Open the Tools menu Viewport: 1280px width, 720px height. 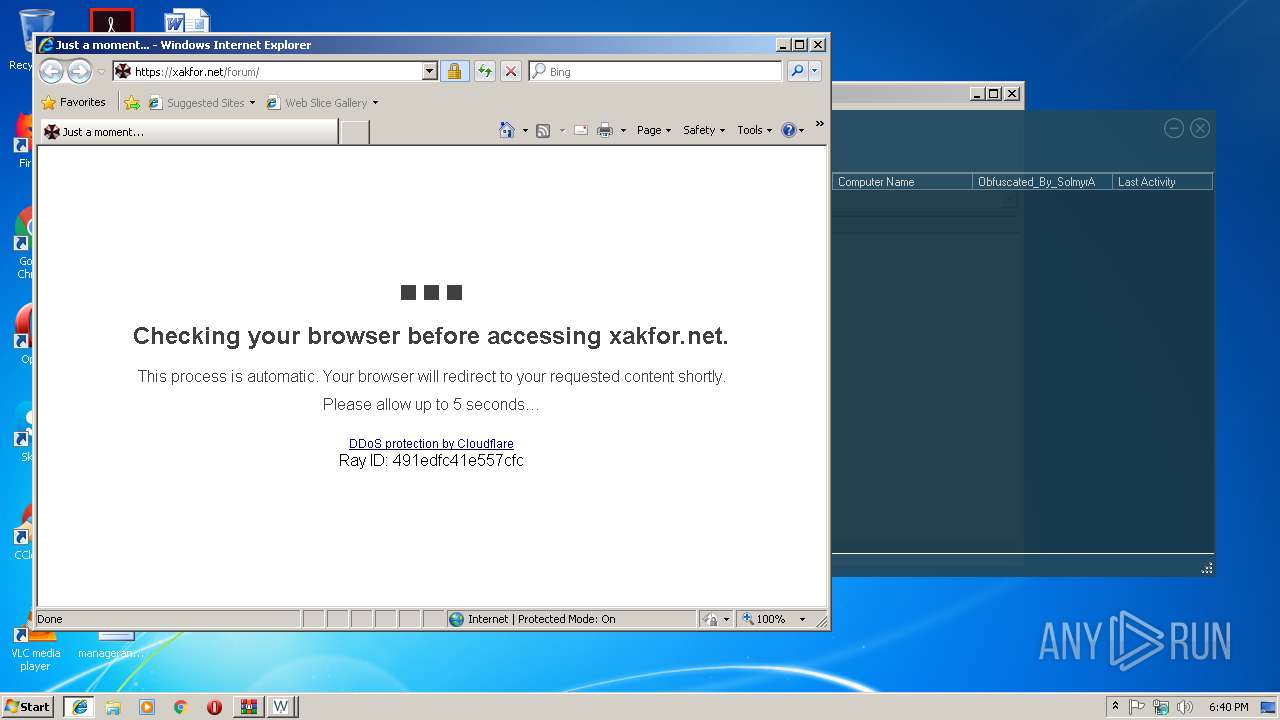point(755,130)
